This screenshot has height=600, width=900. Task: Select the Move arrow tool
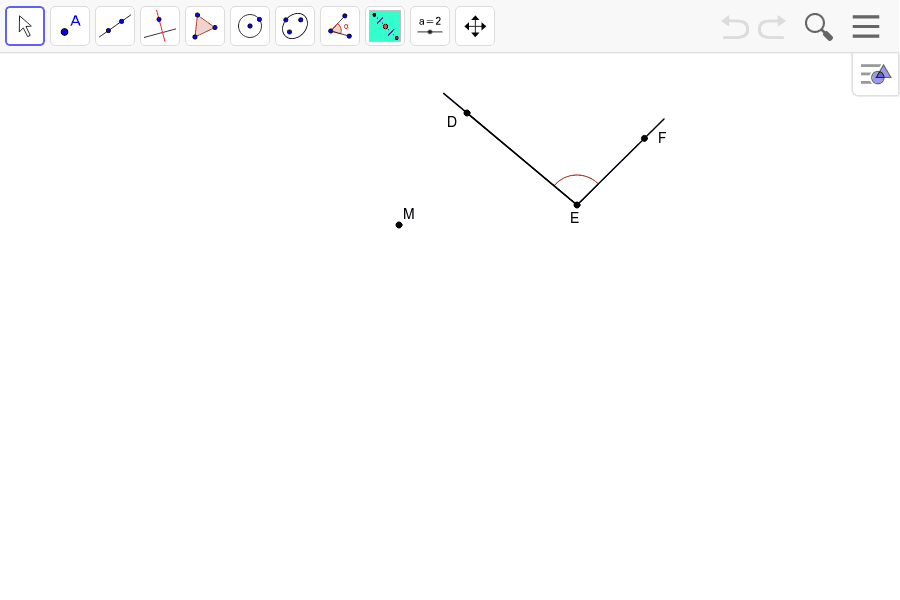click(x=25, y=26)
